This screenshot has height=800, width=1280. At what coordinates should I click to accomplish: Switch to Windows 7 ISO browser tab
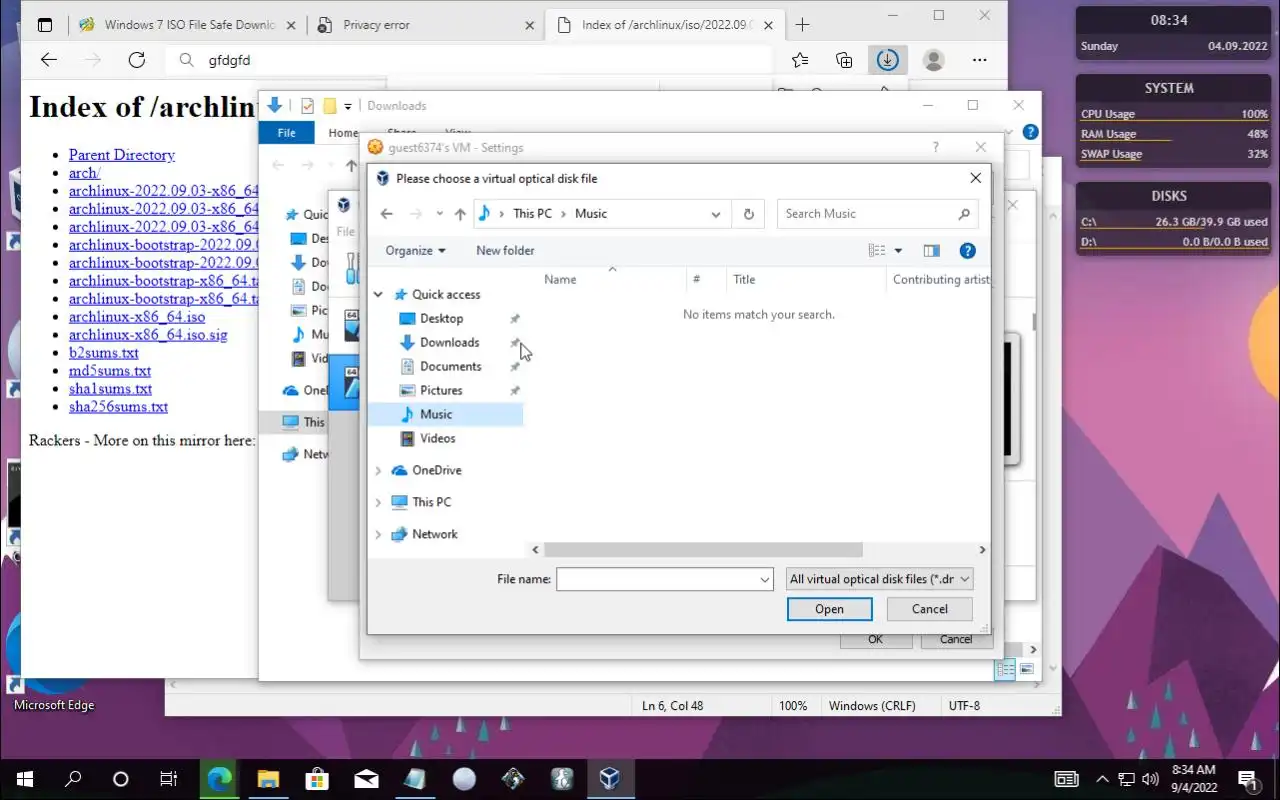tap(189, 25)
